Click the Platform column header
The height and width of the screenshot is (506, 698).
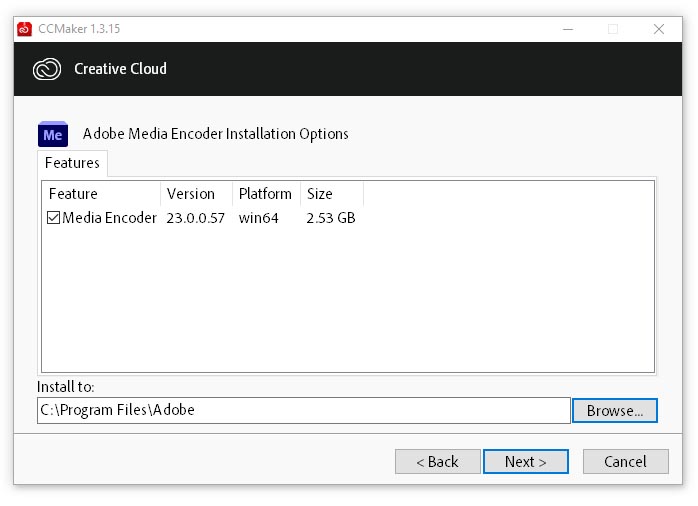(266, 194)
